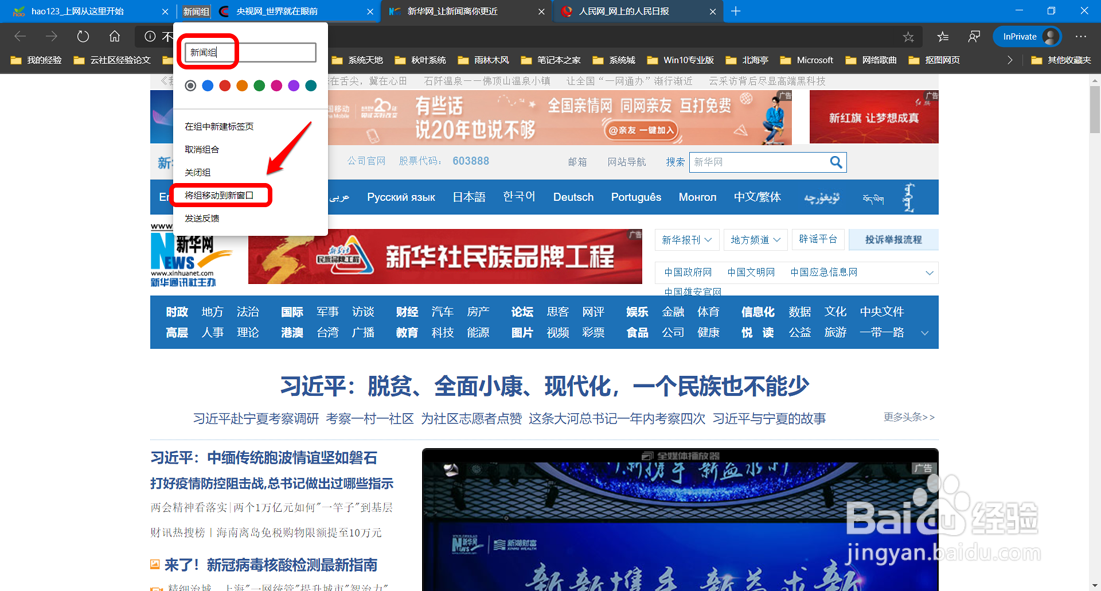Switch site language to Deutsch
The height and width of the screenshot is (591, 1101).
573,197
